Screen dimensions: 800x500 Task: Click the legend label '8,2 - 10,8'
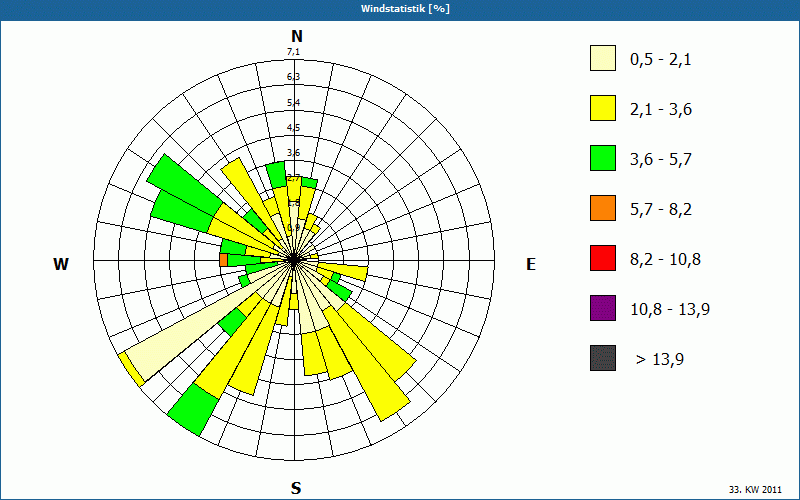[665, 260]
